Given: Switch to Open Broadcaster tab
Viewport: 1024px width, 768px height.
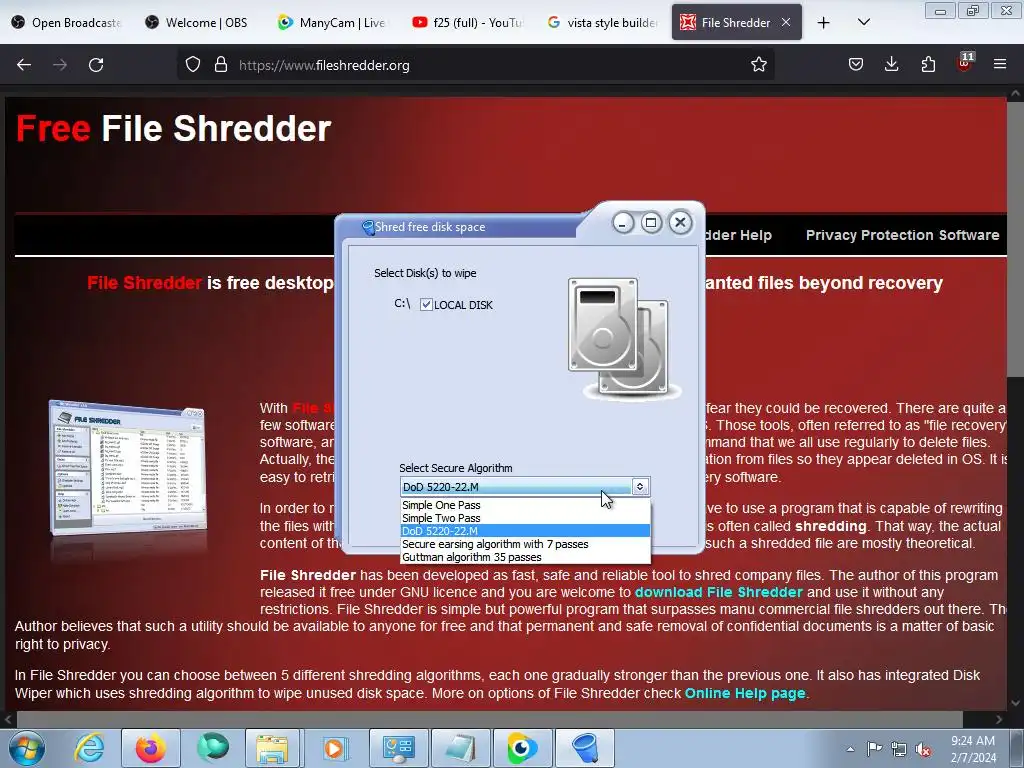Looking at the screenshot, I should [x=67, y=23].
